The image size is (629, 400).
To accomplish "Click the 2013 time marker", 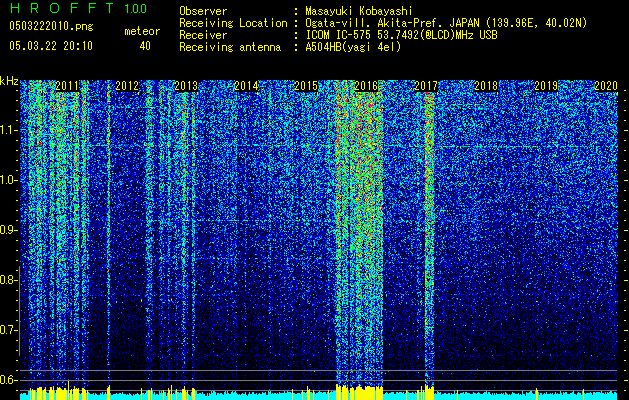I will coord(187,86).
